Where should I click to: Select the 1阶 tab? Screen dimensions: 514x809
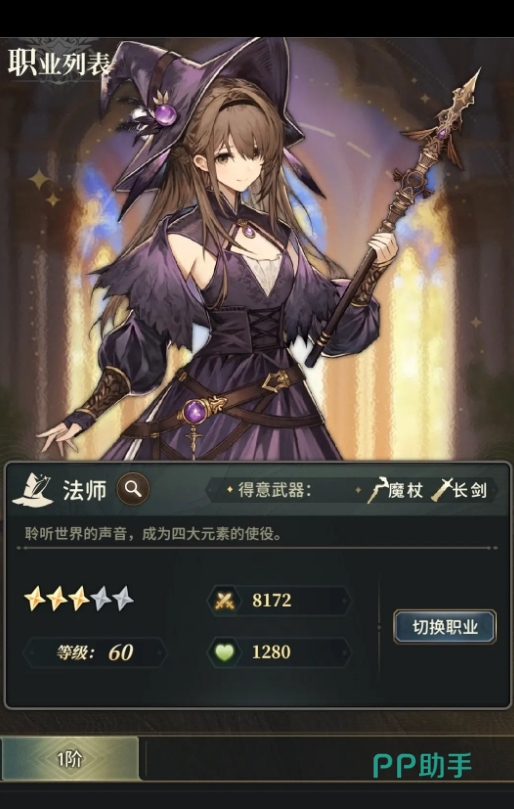(69, 759)
